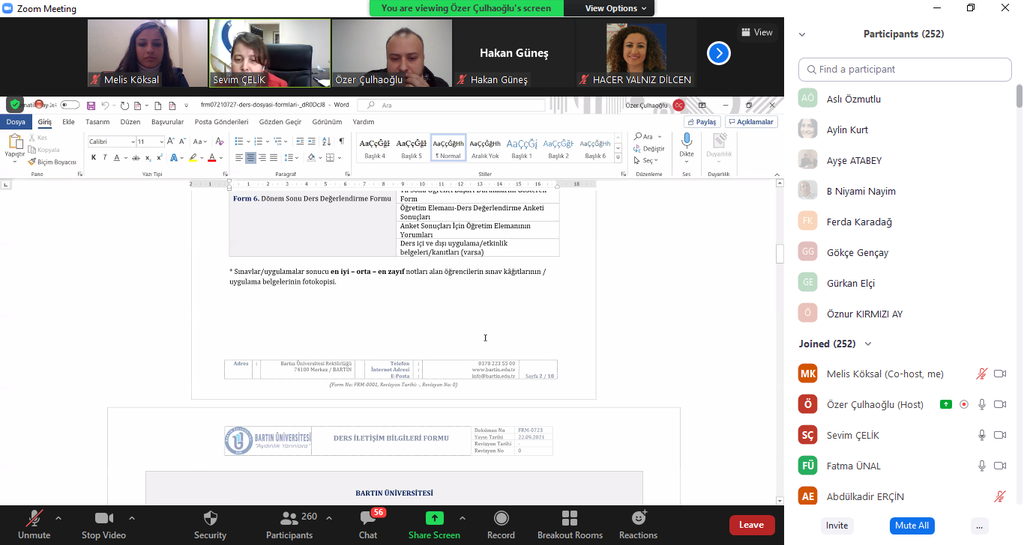Toggle AutoSave switch in Word title bar
The image size is (1024, 545).
pos(69,105)
